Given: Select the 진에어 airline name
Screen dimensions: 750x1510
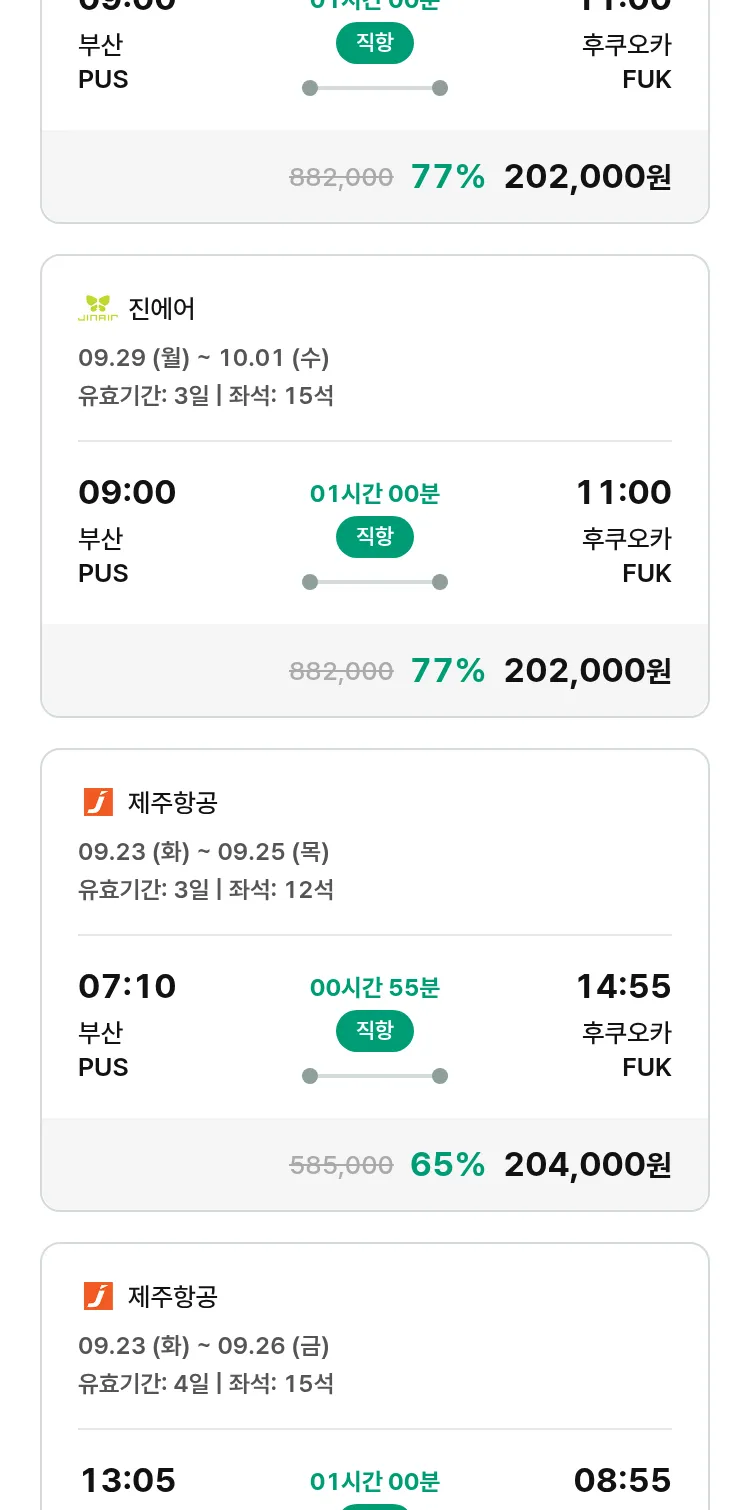Looking at the screenshot, I should [x=162, y=308].
